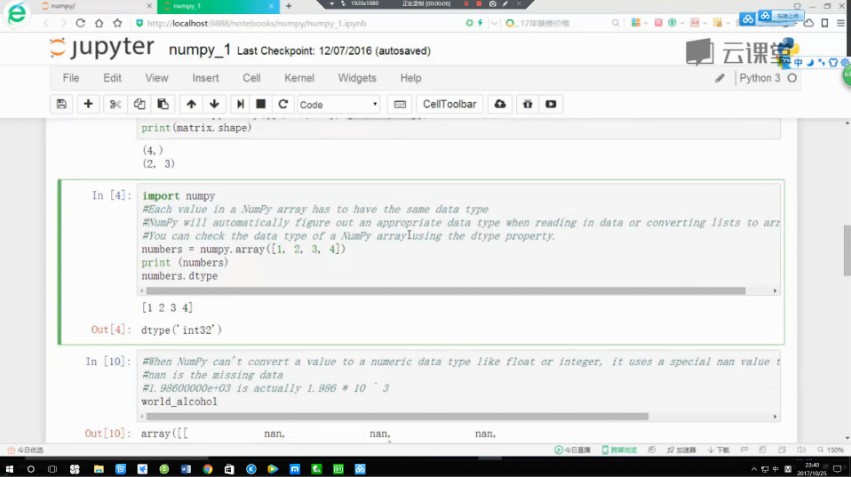Open the Cell menu
Image resolution: width=851 pixels, height=477 pixels.
[x=251, y=78]
